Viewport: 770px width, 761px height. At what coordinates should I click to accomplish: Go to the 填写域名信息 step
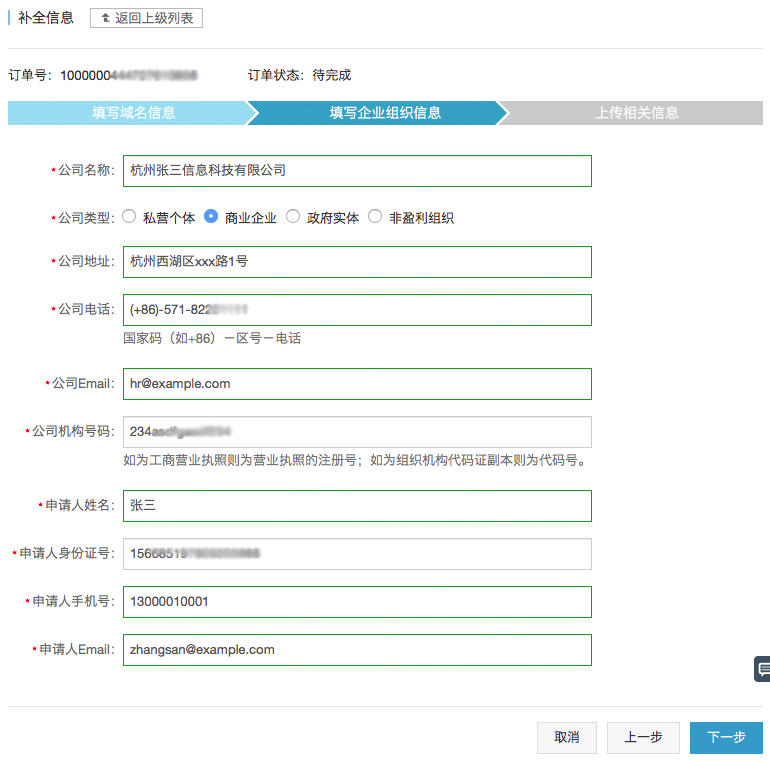pos(133,113)
